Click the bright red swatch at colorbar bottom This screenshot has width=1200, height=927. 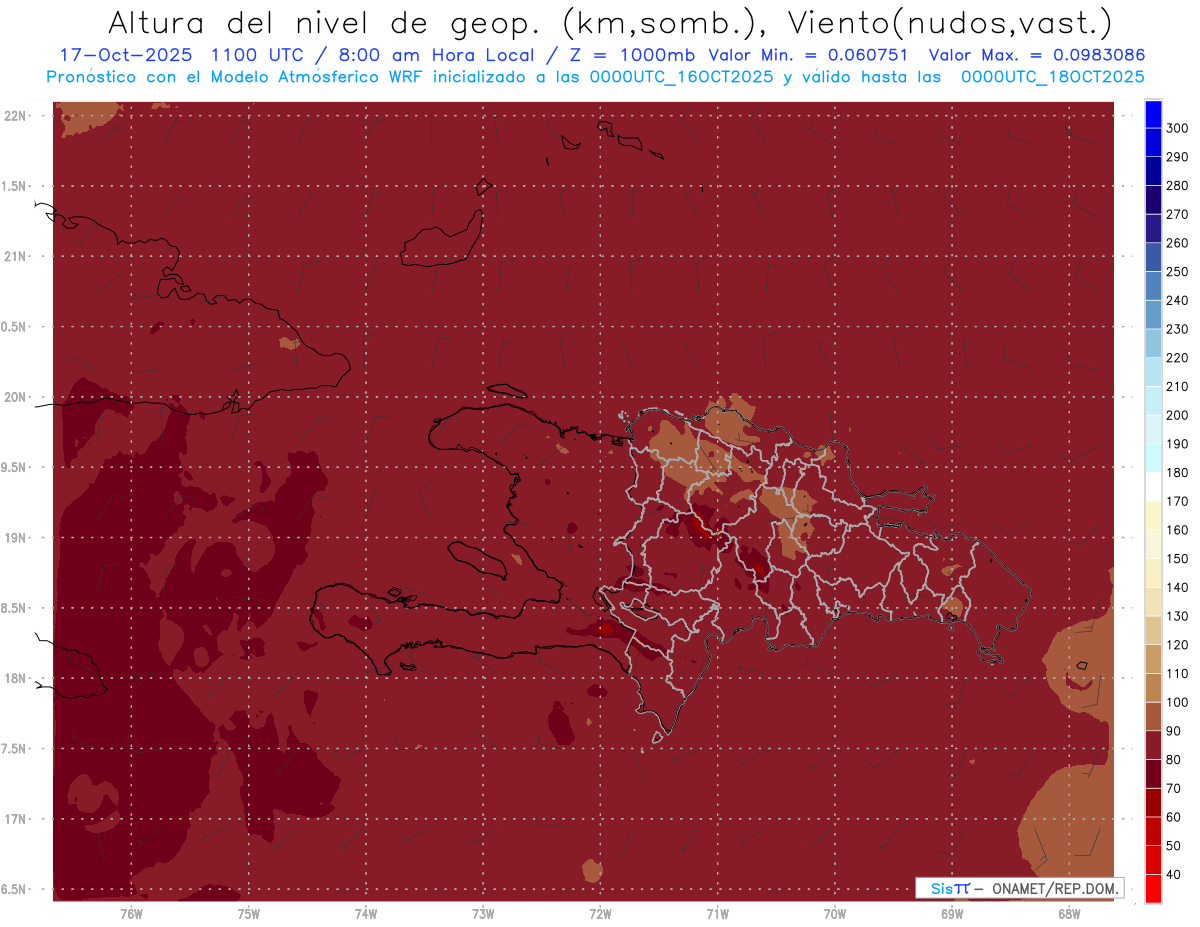point(1153,889)
